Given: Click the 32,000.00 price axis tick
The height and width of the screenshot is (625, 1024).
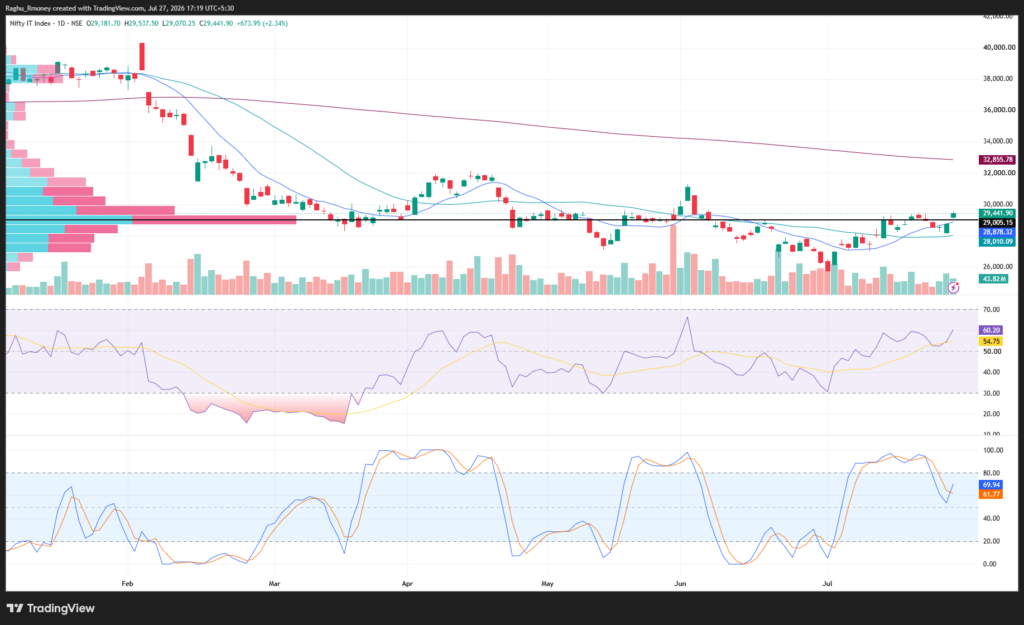Looking at the screenshot, I should (x=999, y=173).
